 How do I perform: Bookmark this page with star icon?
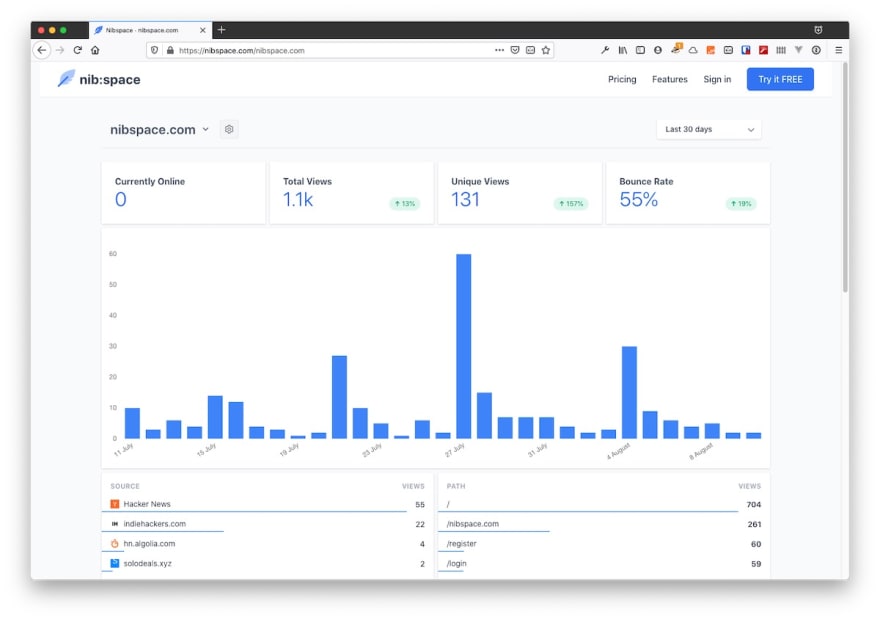tap(546, 50)
